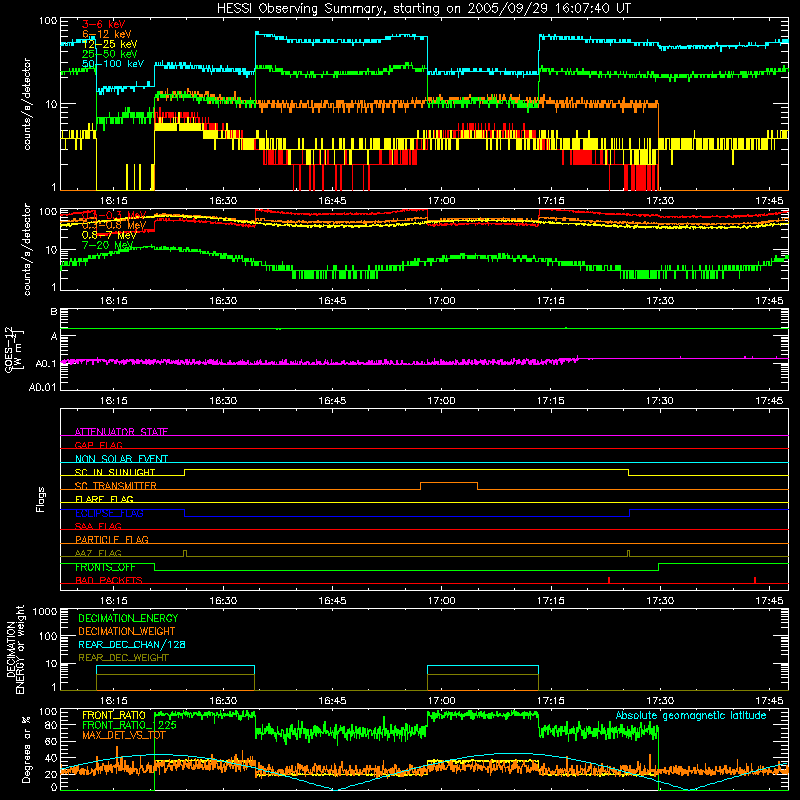Image resolution: width=800 pixels, height=800 pixels.
Task: Select the 6-12 keV legend label
Action: [106, 34]
